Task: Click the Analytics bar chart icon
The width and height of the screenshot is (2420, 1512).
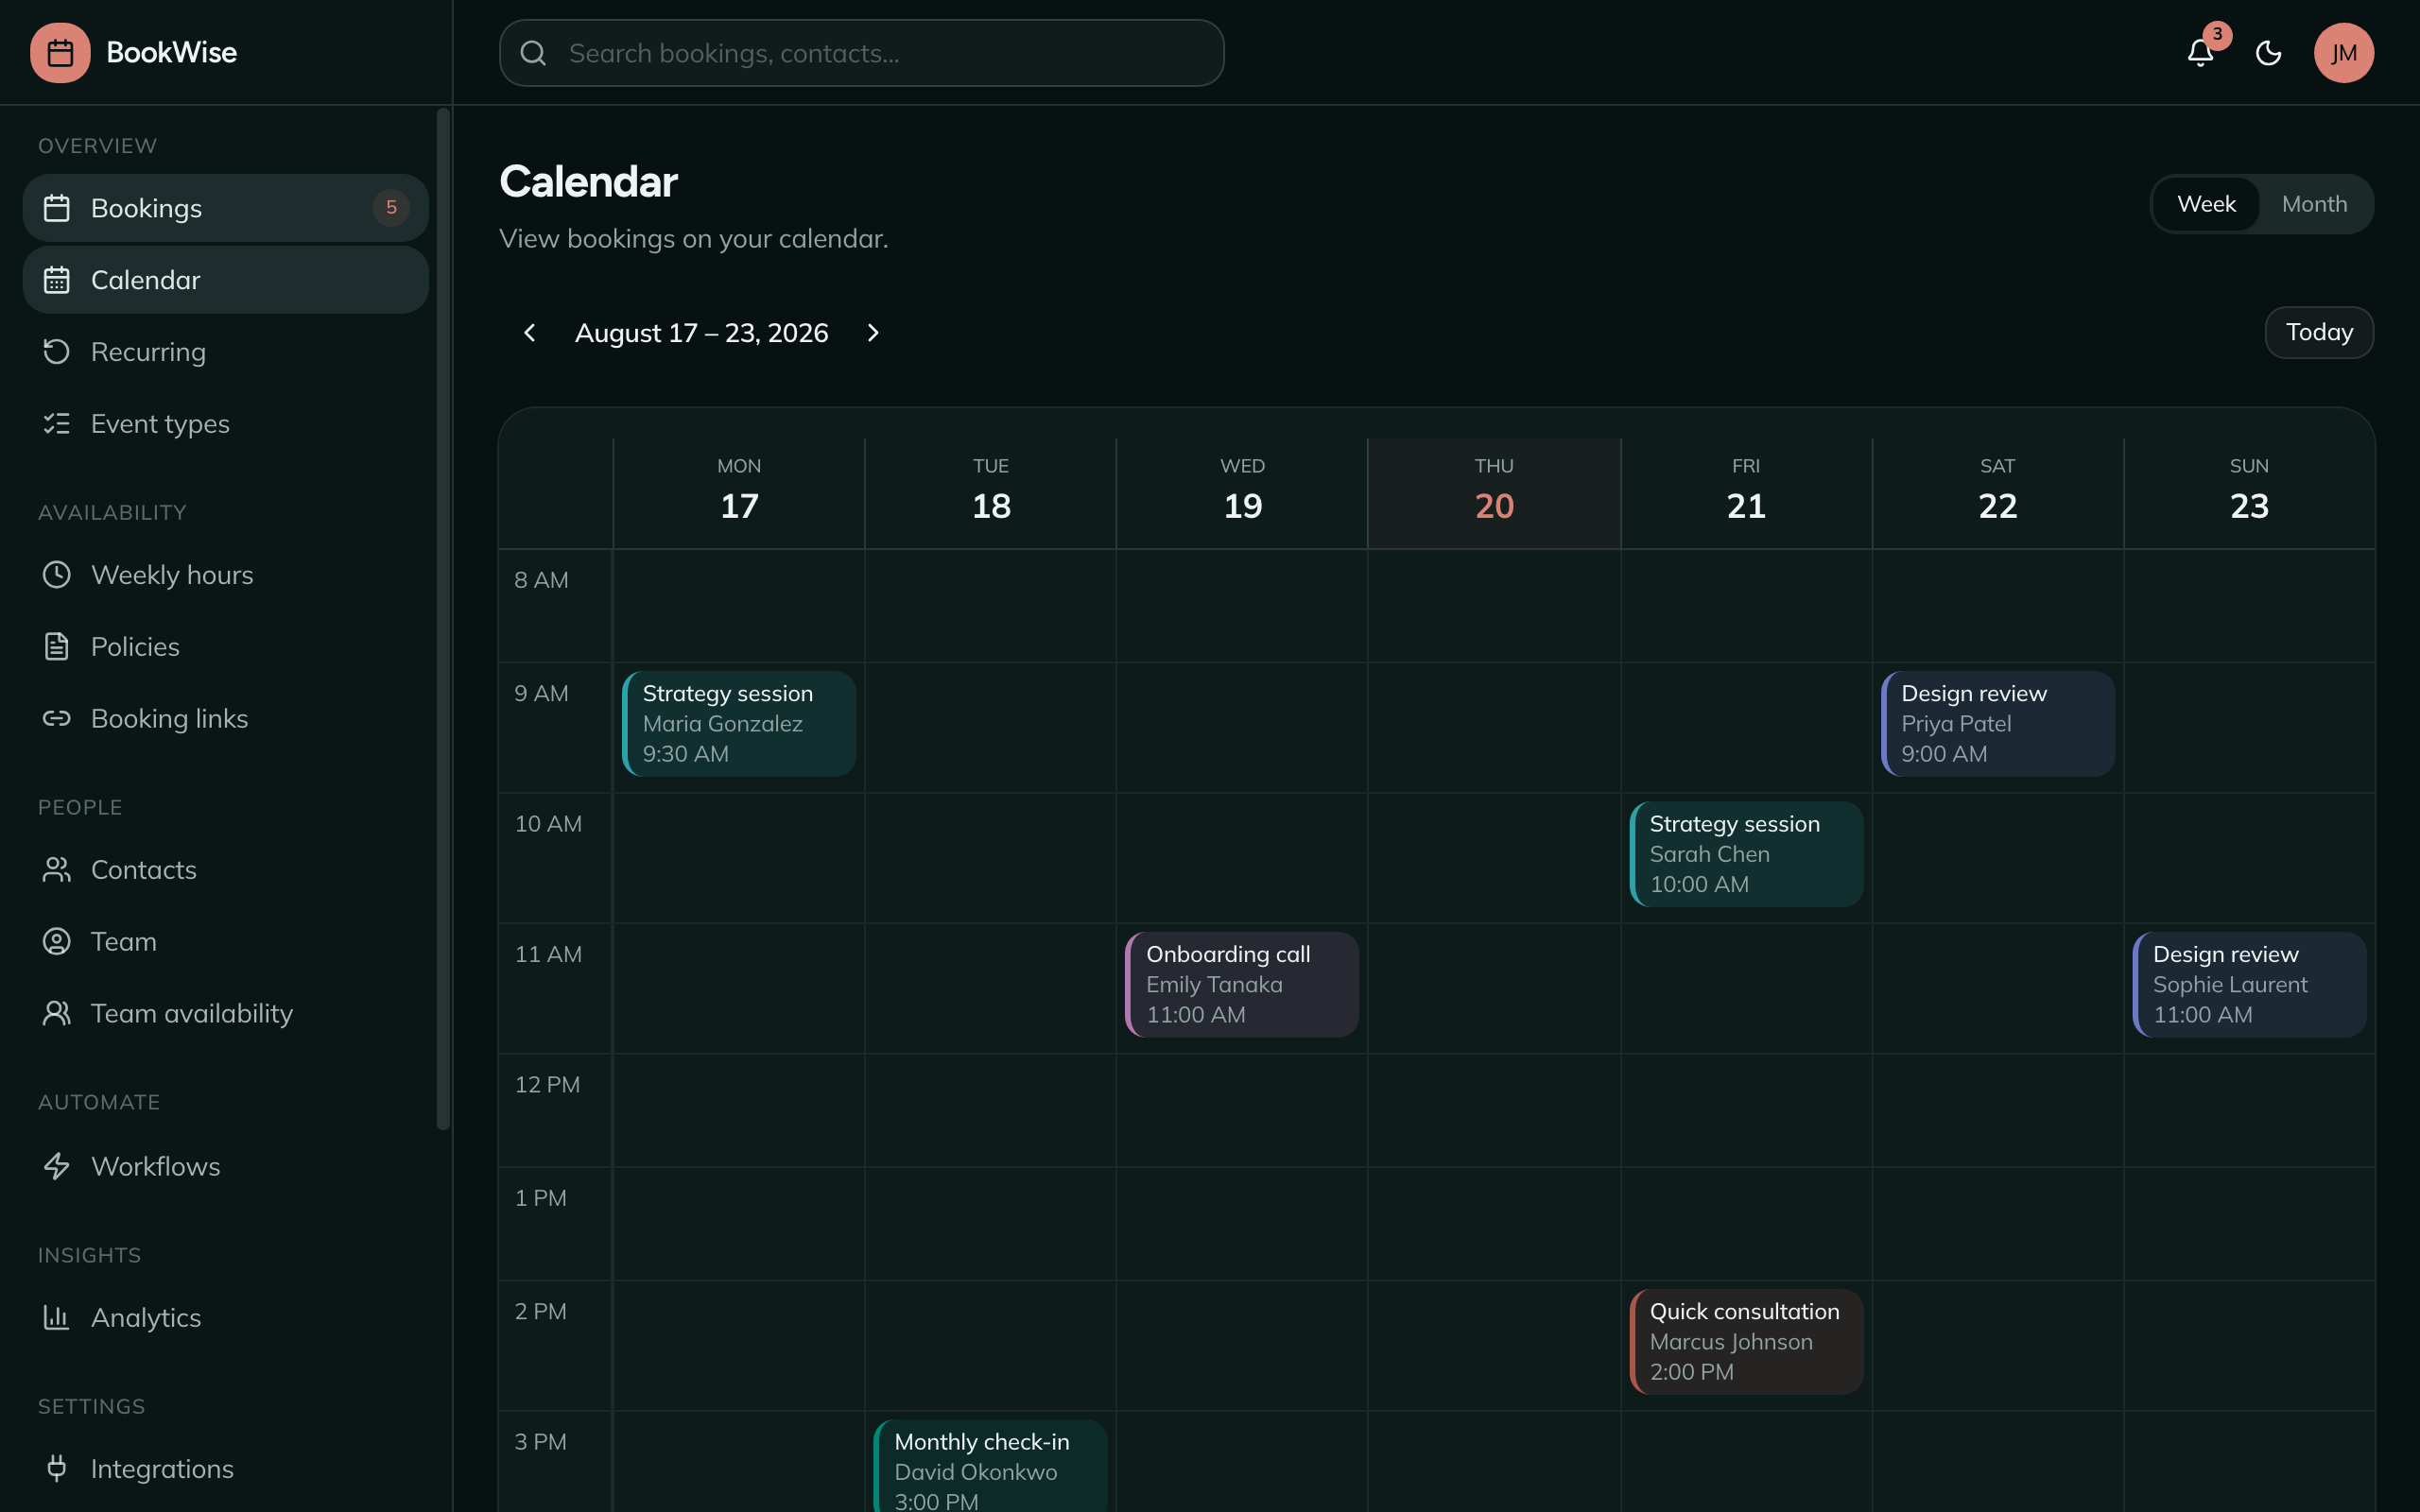Action: point(57,1318)
